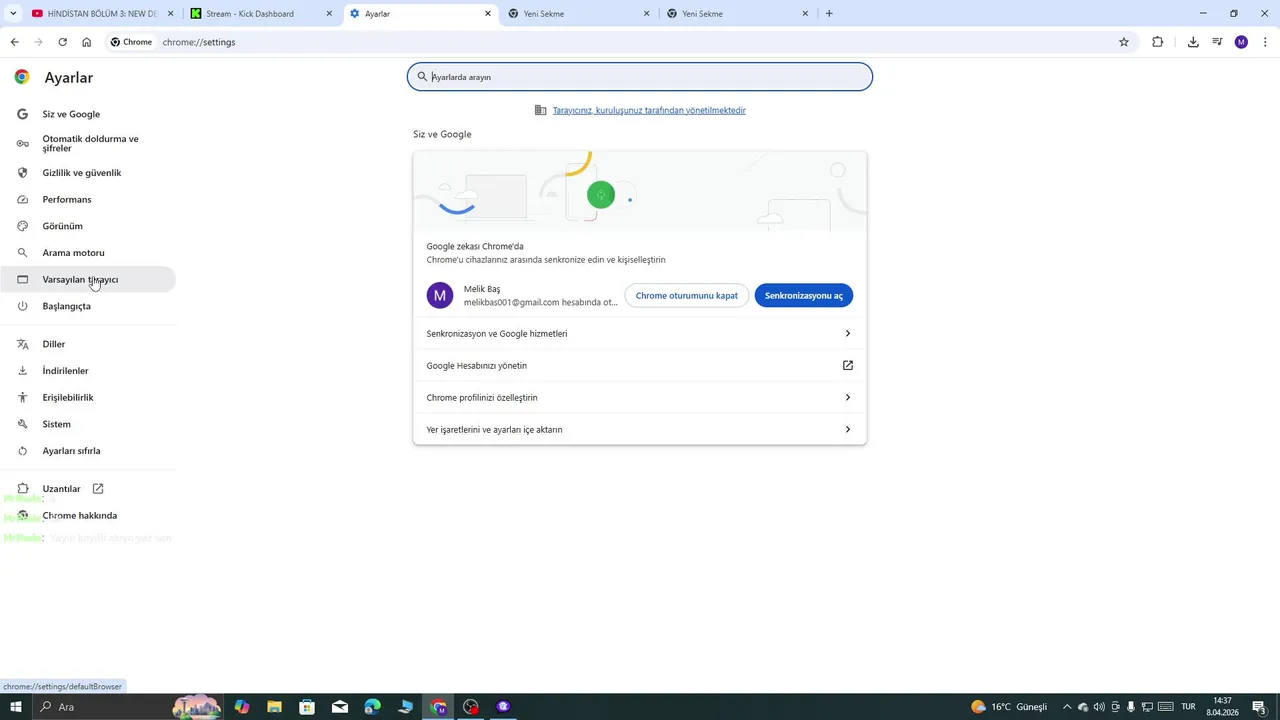
Task: Click the Ayarlarda arayın search field
Action: pos(640,77)
